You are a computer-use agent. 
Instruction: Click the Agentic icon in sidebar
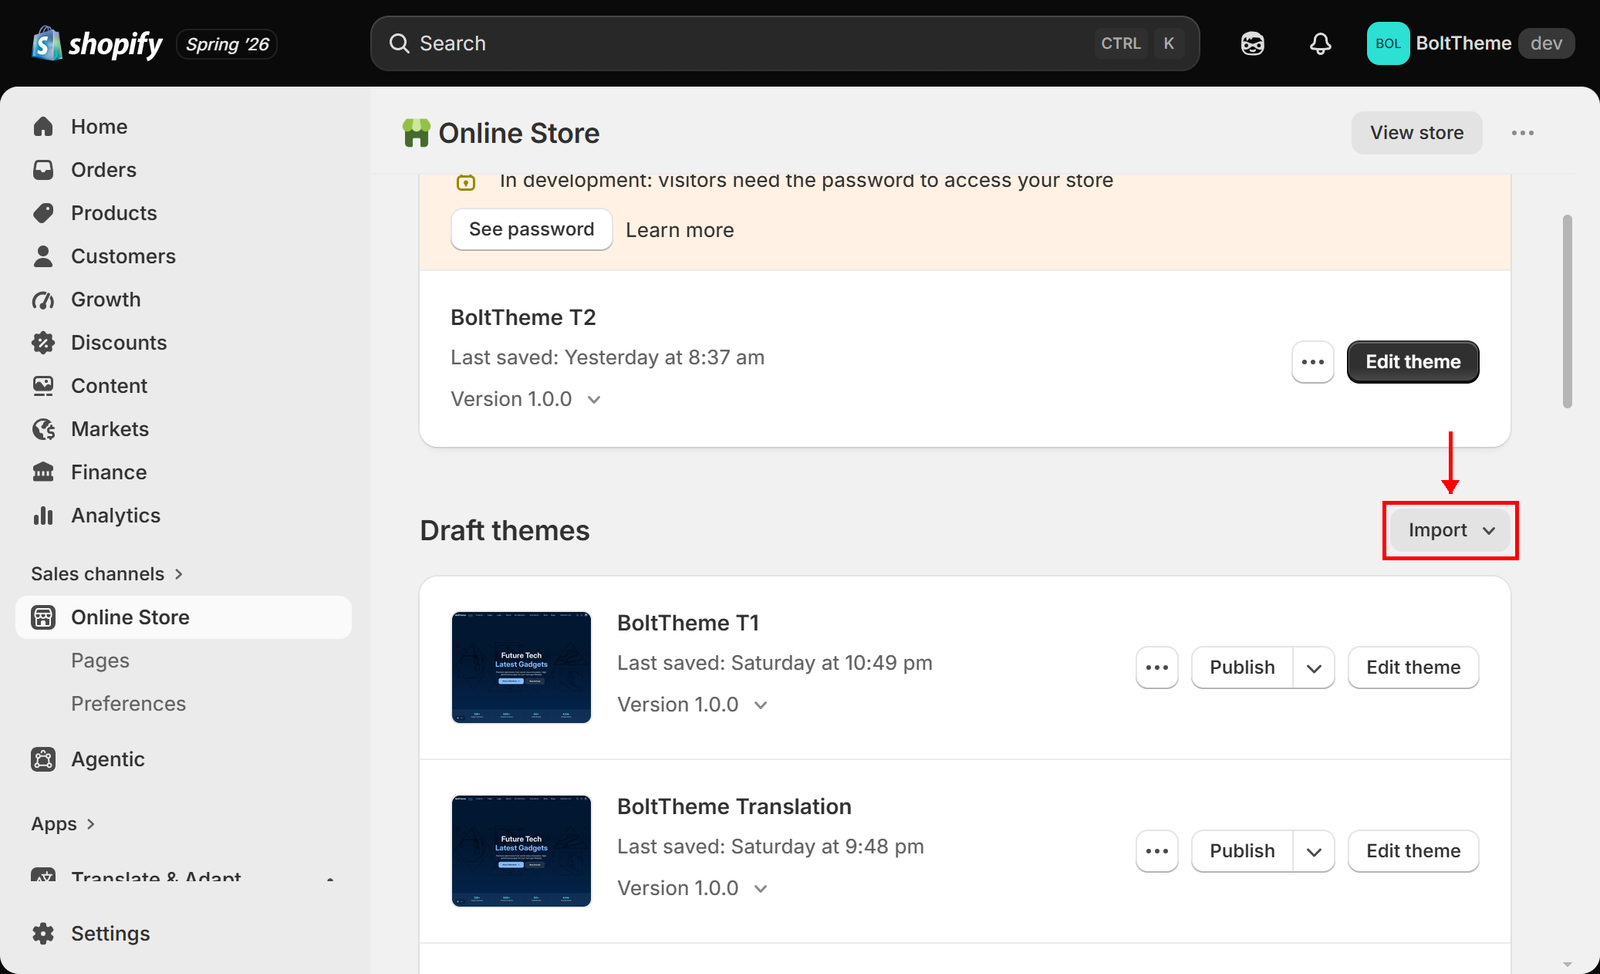(x=43, y=760)
